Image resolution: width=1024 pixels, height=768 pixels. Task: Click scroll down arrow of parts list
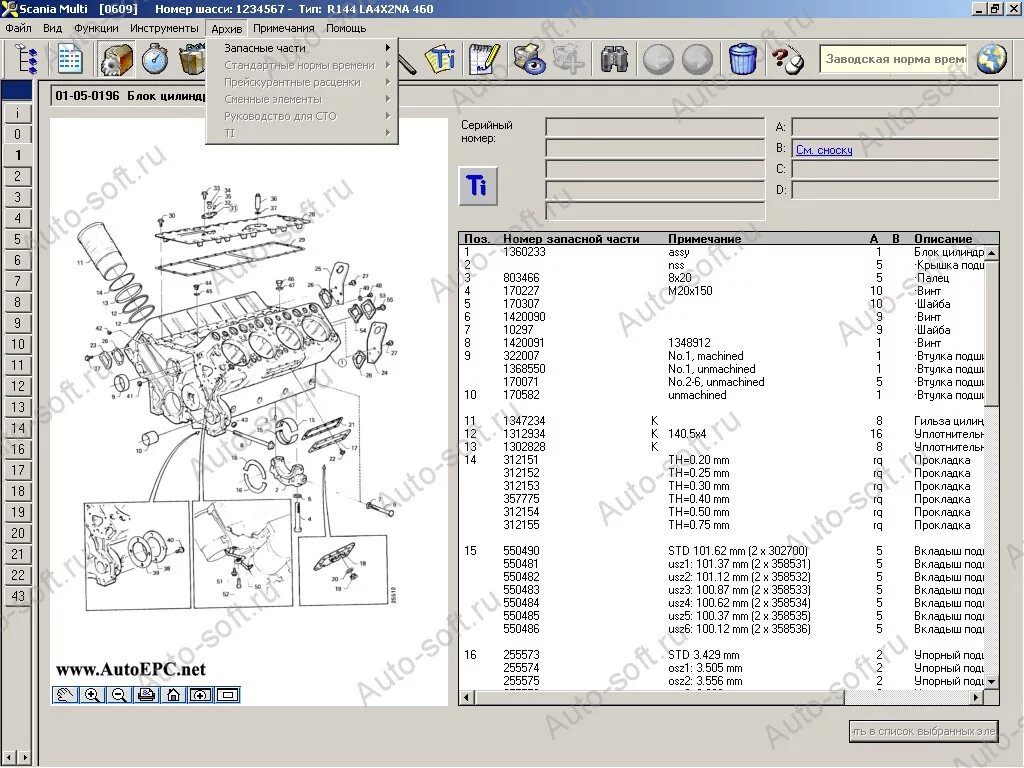[991, 681]
